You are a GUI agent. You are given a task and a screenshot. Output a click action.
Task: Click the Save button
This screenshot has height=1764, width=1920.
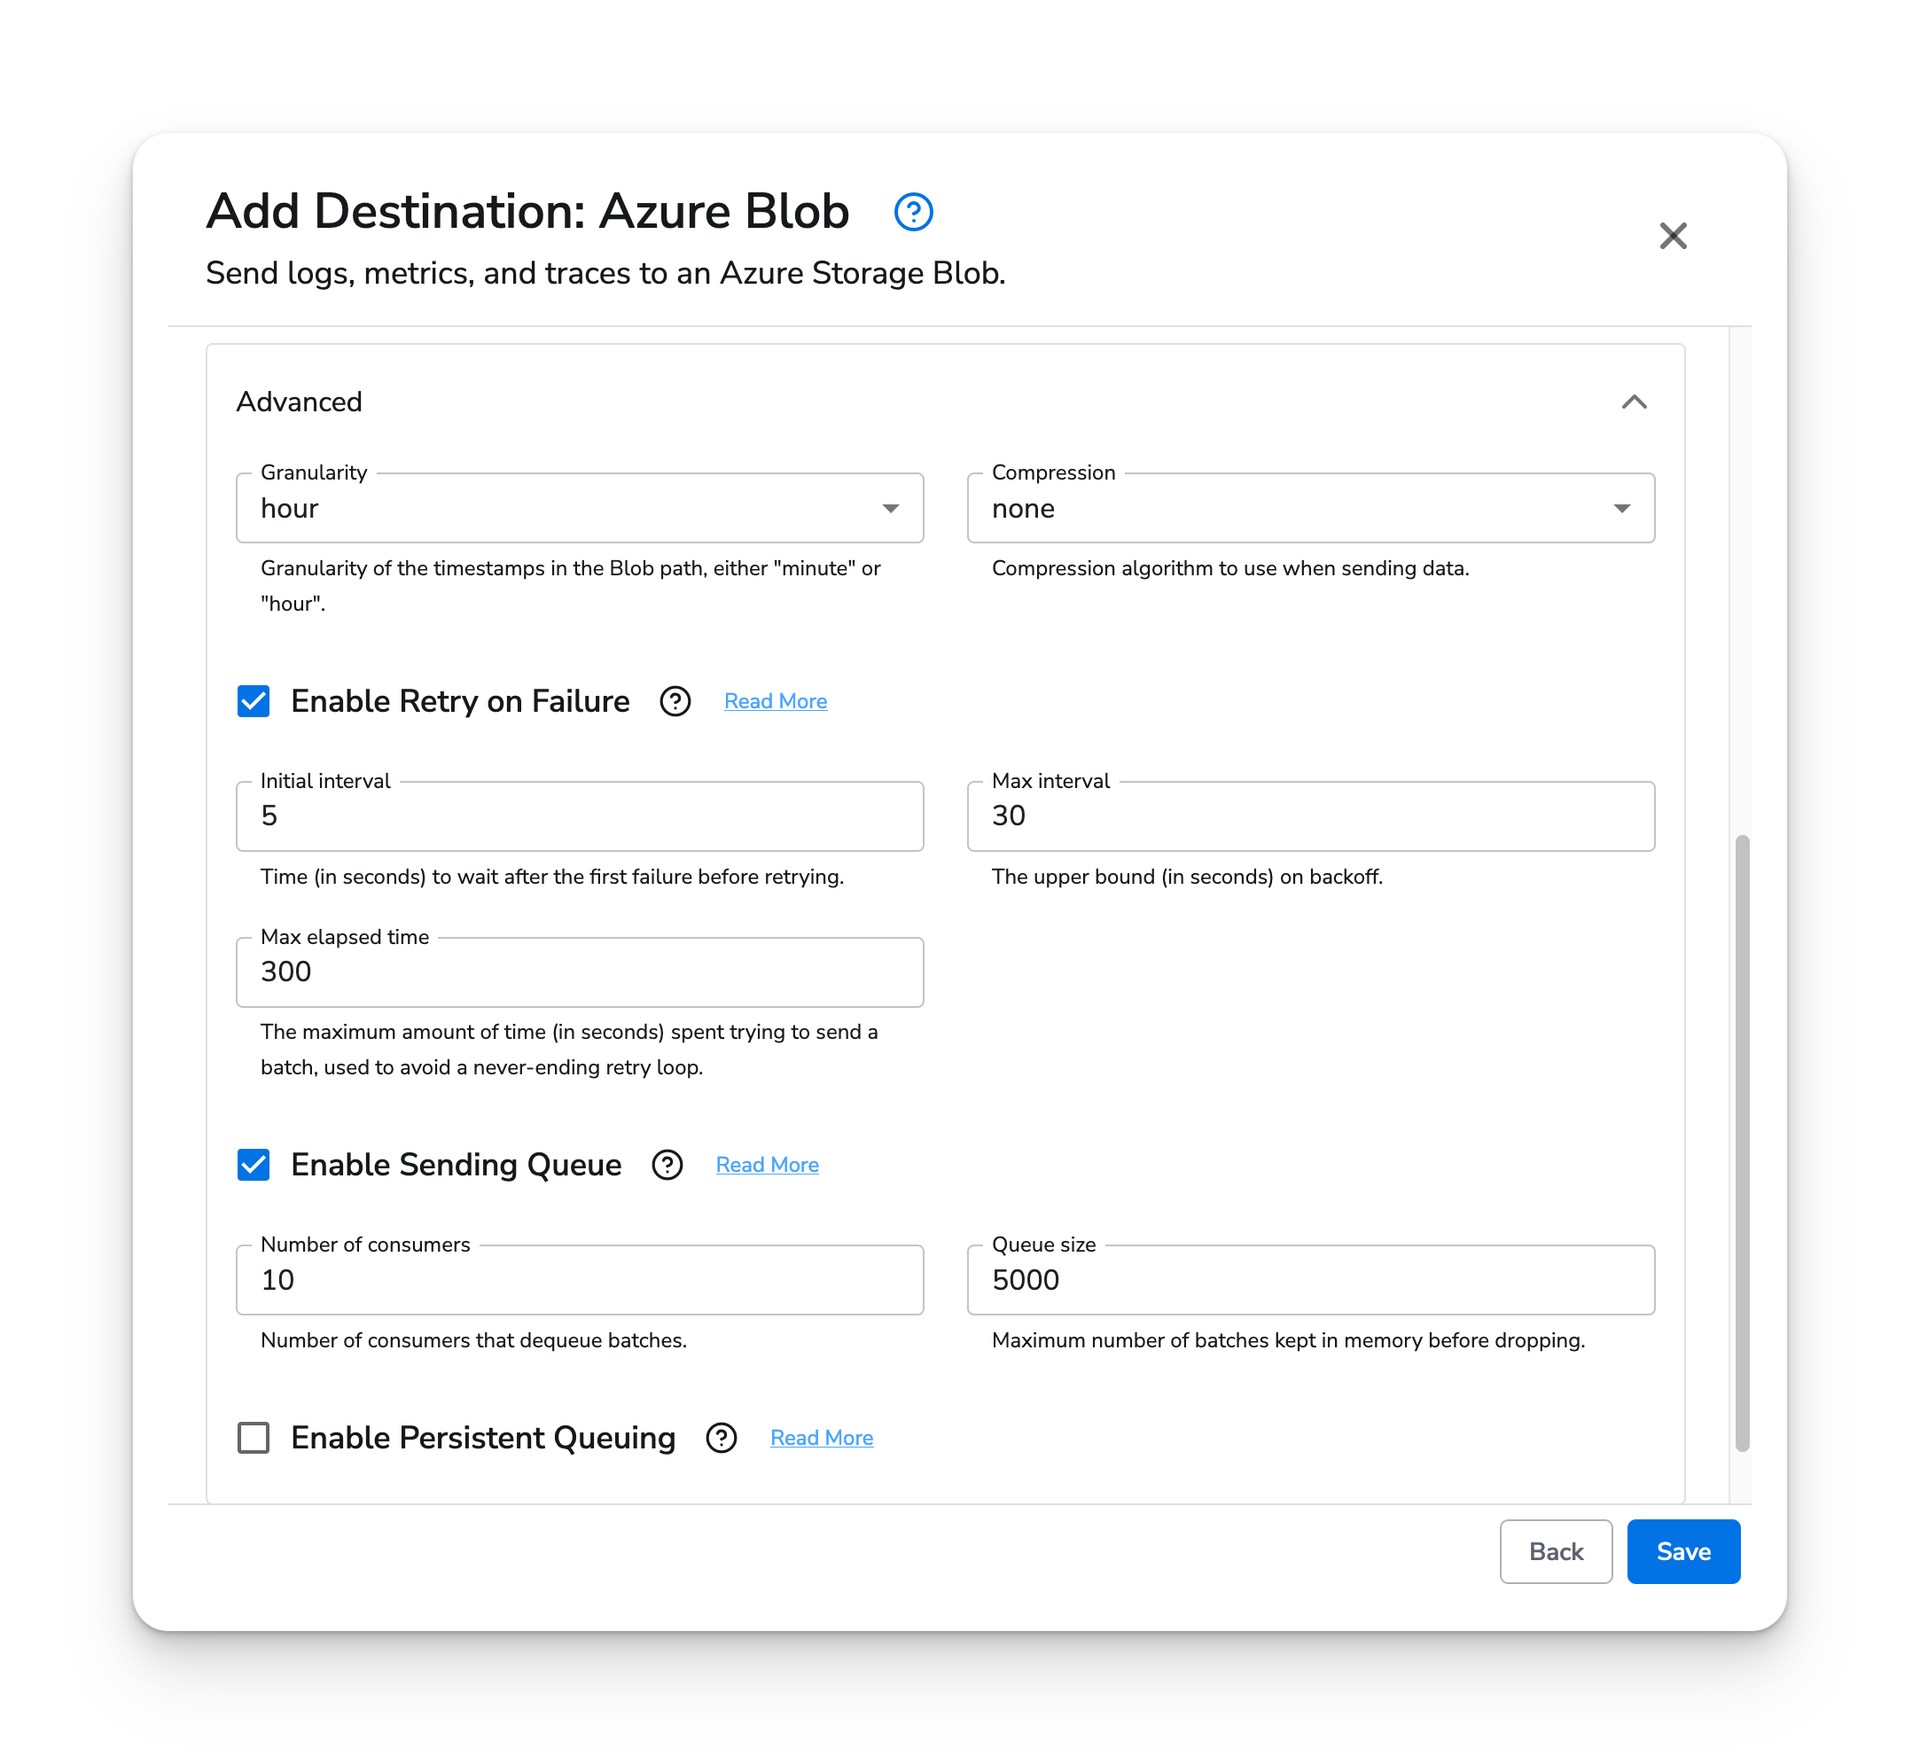[1683, 1550]
